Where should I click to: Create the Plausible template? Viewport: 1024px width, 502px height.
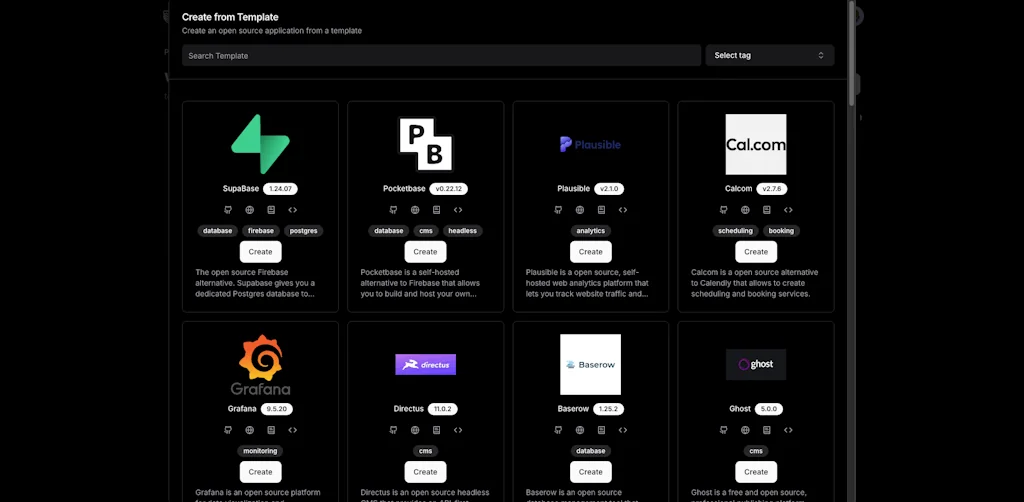click(x=590, y=252)
